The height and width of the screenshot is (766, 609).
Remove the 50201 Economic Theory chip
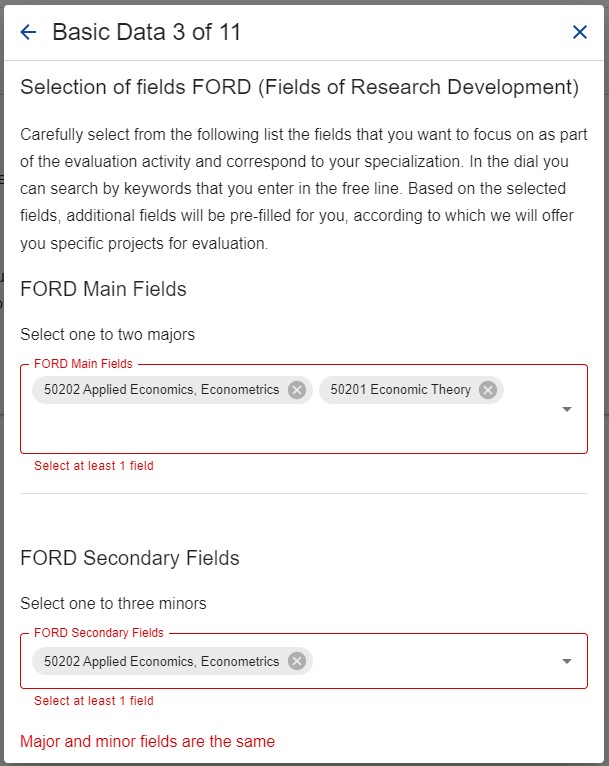(488, 390)
